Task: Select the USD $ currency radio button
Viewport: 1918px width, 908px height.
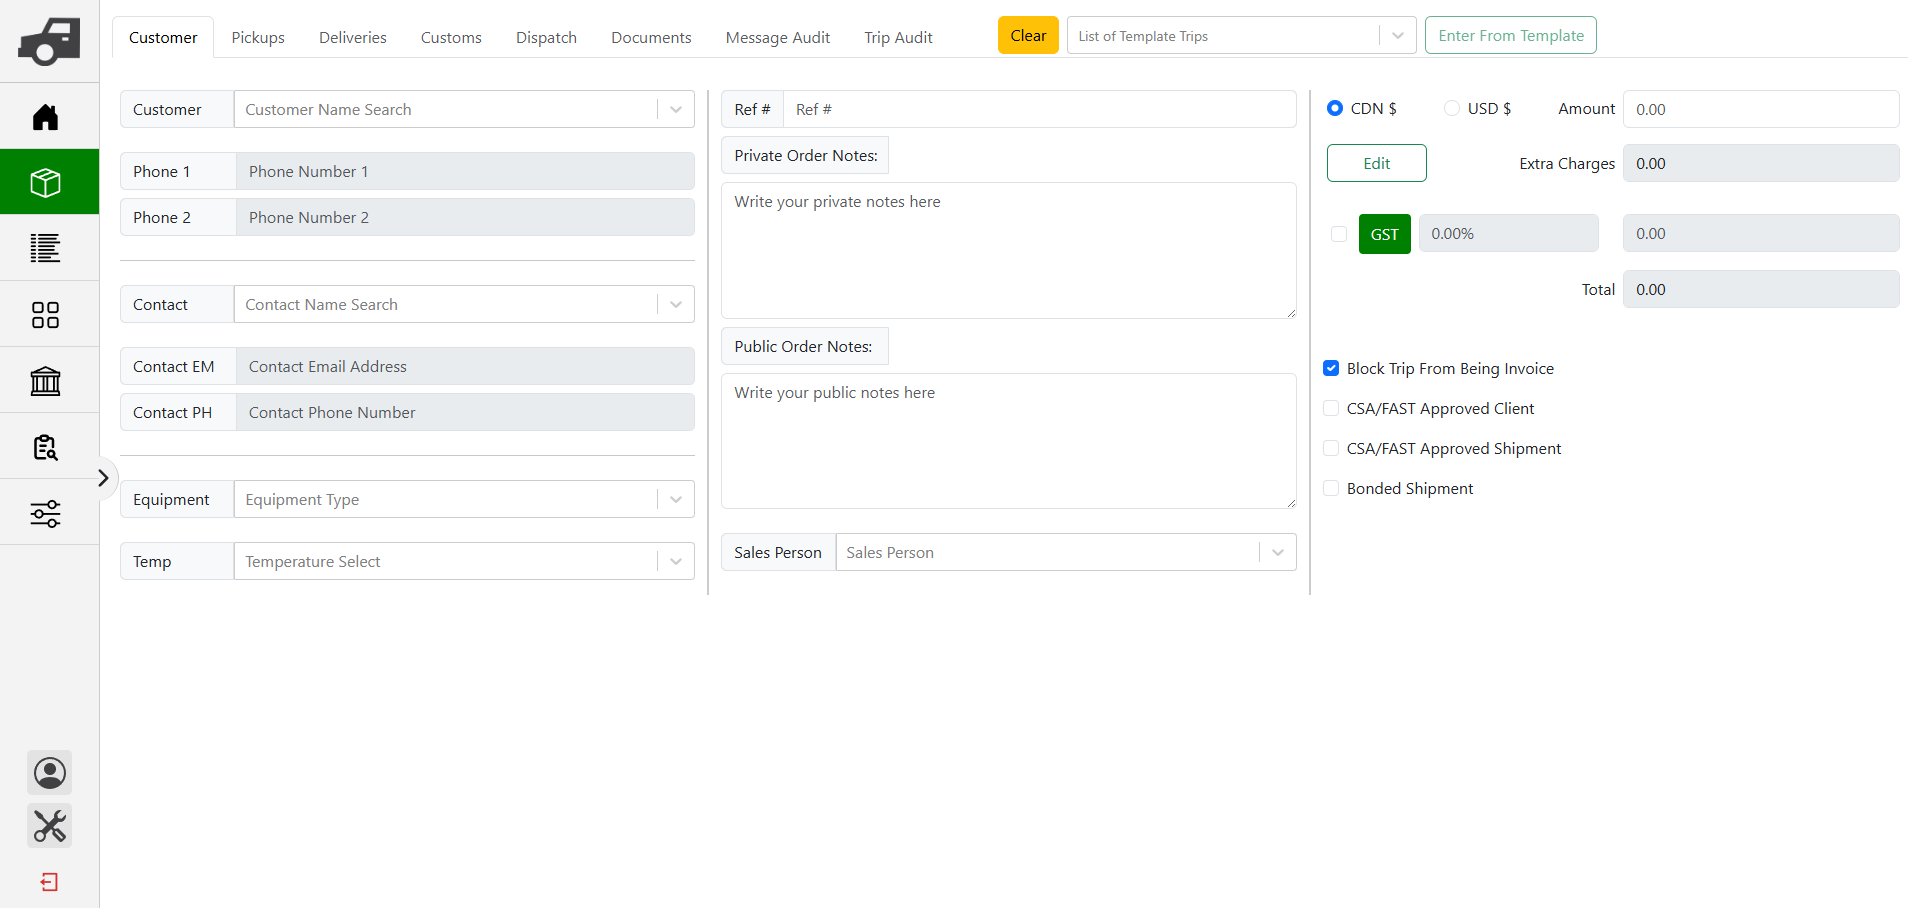Action: pyautogui.click(x=1452, y=108)
